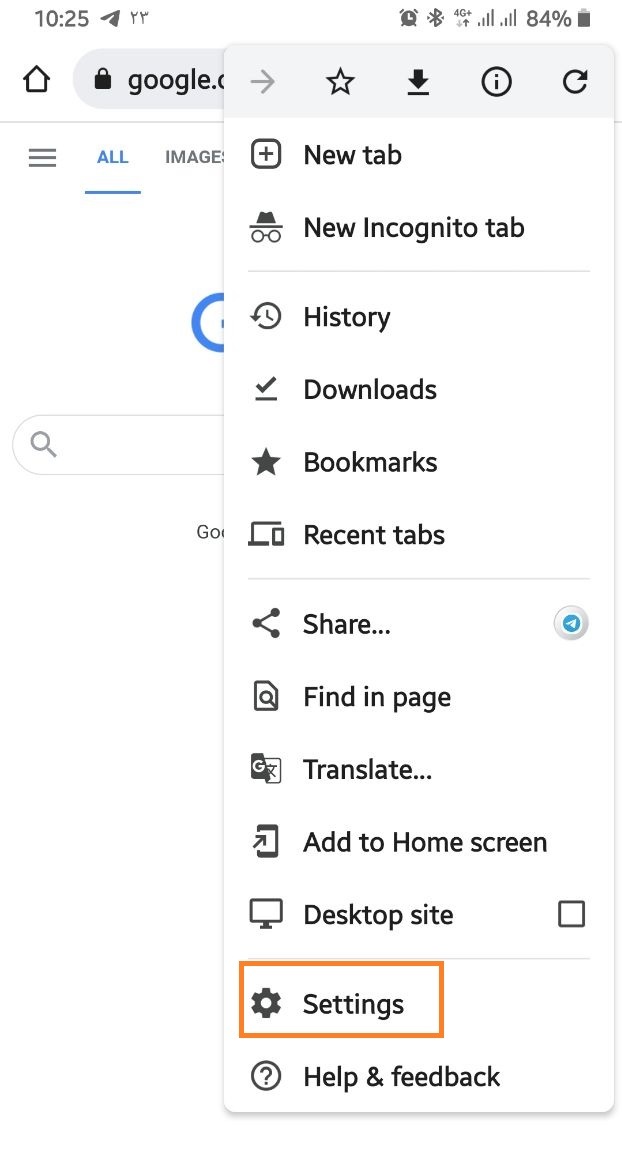Choose Translate… menu option
Viewport: 622px width, 1174px height.
pos(367,770)
